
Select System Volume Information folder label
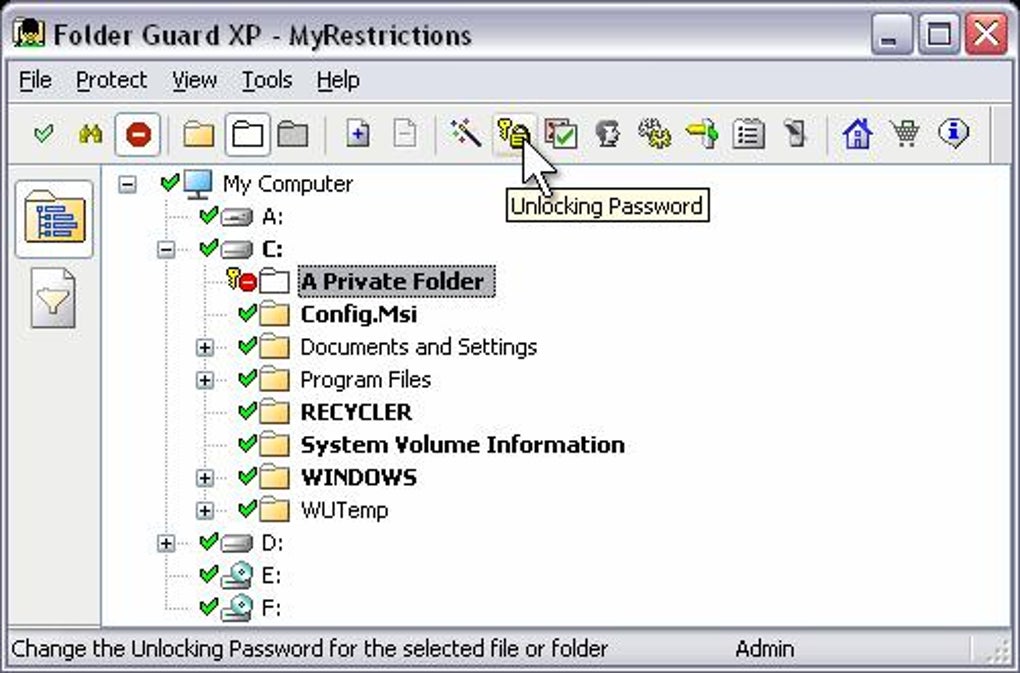pyautogui.click(x=463, y=445)
